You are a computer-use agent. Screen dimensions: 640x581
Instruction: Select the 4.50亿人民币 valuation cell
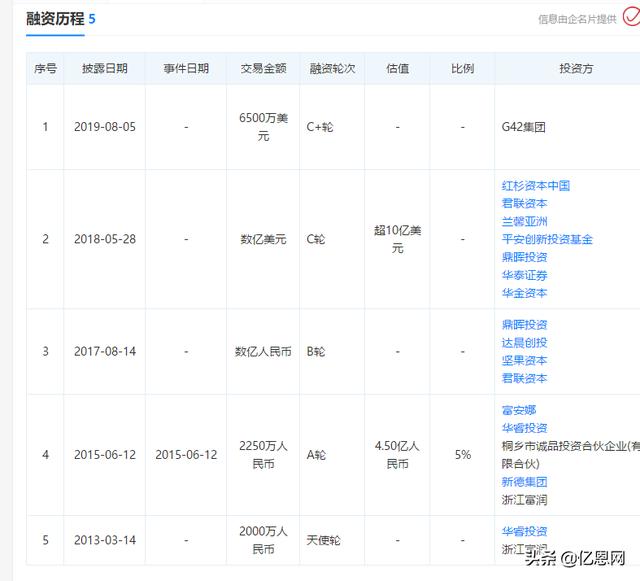[398, 455]
